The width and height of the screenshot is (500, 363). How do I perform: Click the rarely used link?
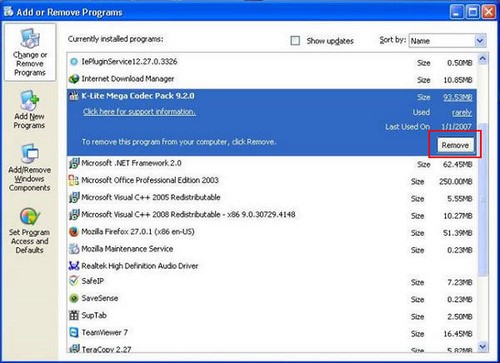[462, 113]
